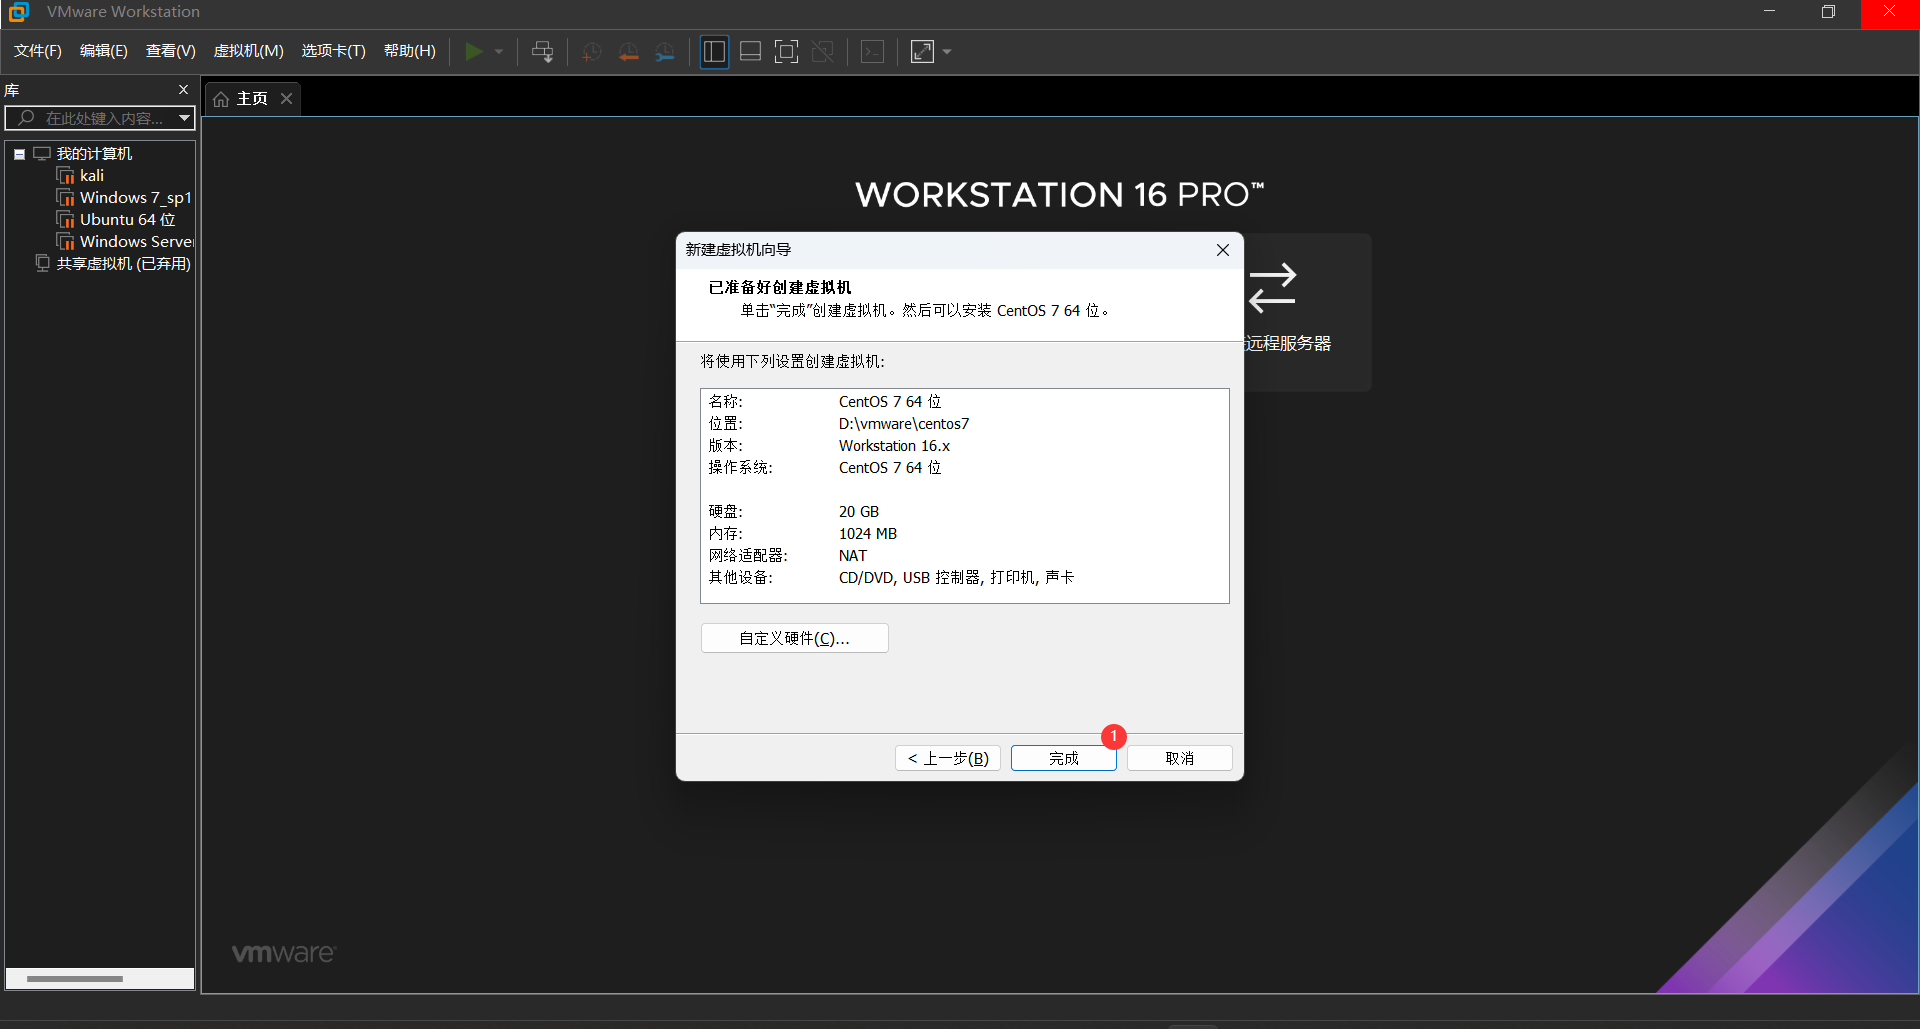This screenshot has width=1920, height=1029.
Task: Open the 帮助(H) menu
Action: tap(410, 51)
